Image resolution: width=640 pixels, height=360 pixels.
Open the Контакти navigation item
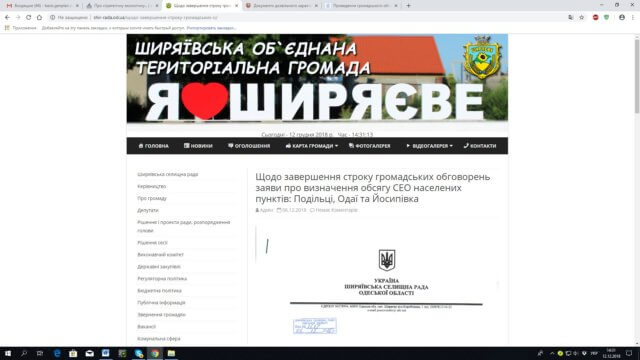pos(480,146)
